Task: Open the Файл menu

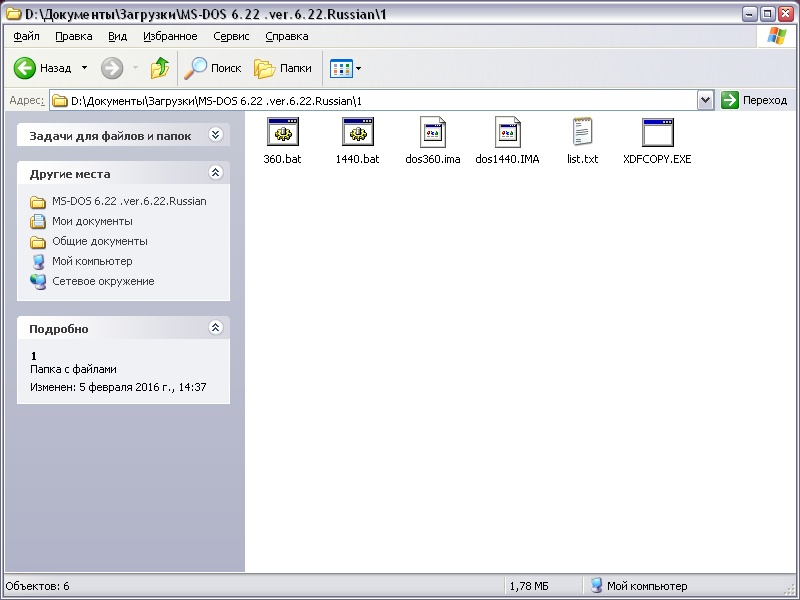Action: 27,36
